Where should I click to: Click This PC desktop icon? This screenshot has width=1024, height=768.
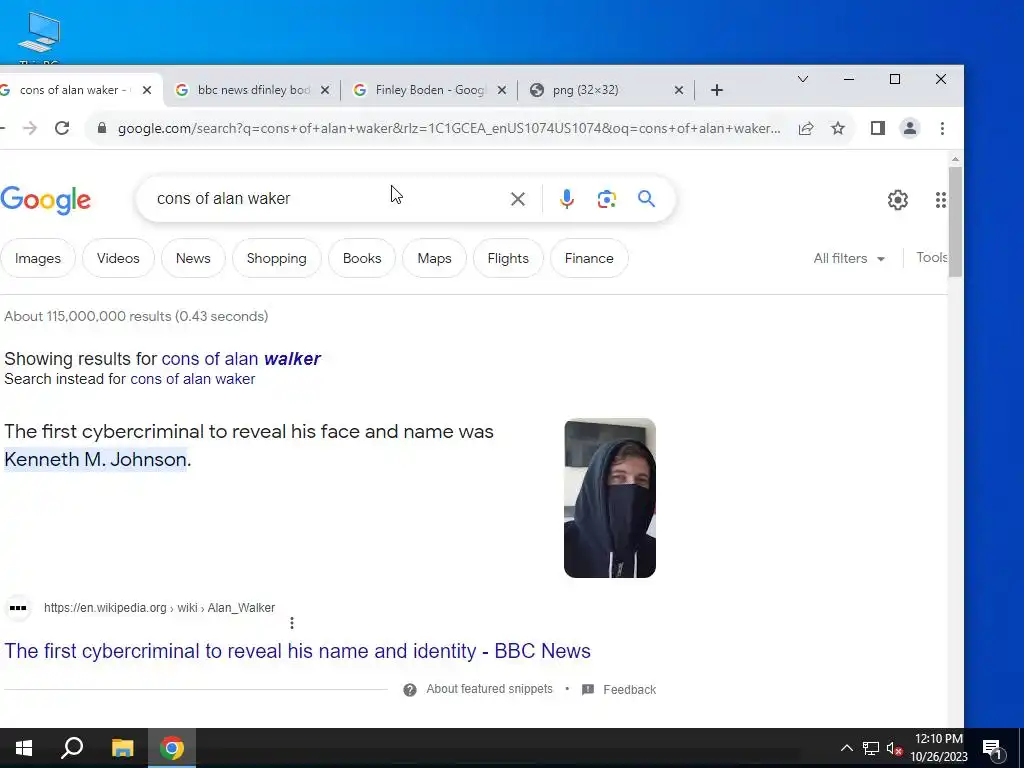tap(39, 36)
